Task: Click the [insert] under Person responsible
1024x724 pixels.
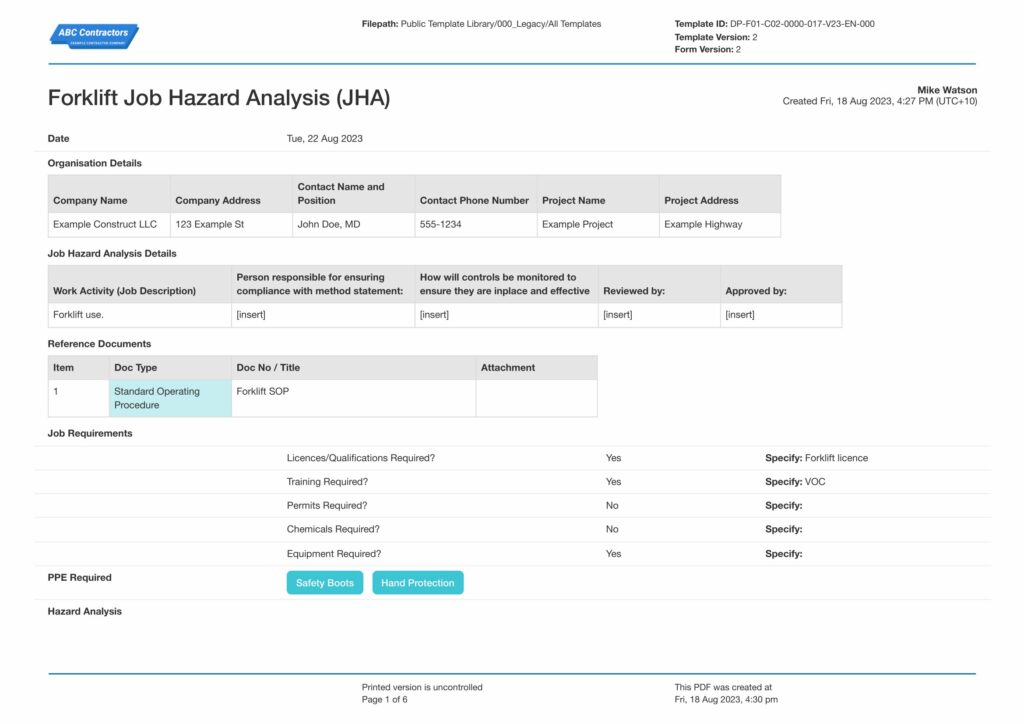Action: click(x=323, y=315)
